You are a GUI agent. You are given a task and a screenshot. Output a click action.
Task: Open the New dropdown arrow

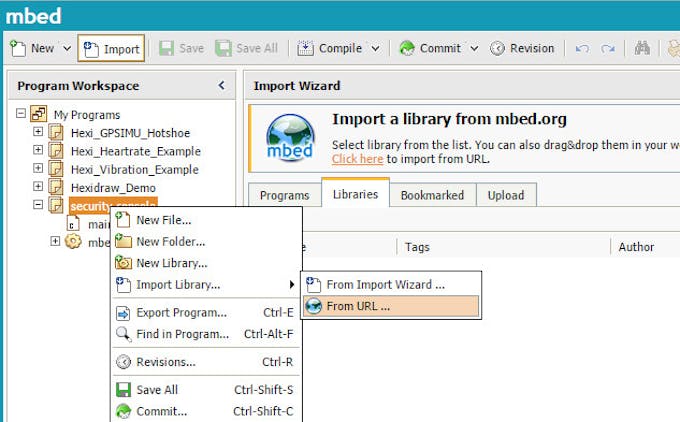coord(67,48)
